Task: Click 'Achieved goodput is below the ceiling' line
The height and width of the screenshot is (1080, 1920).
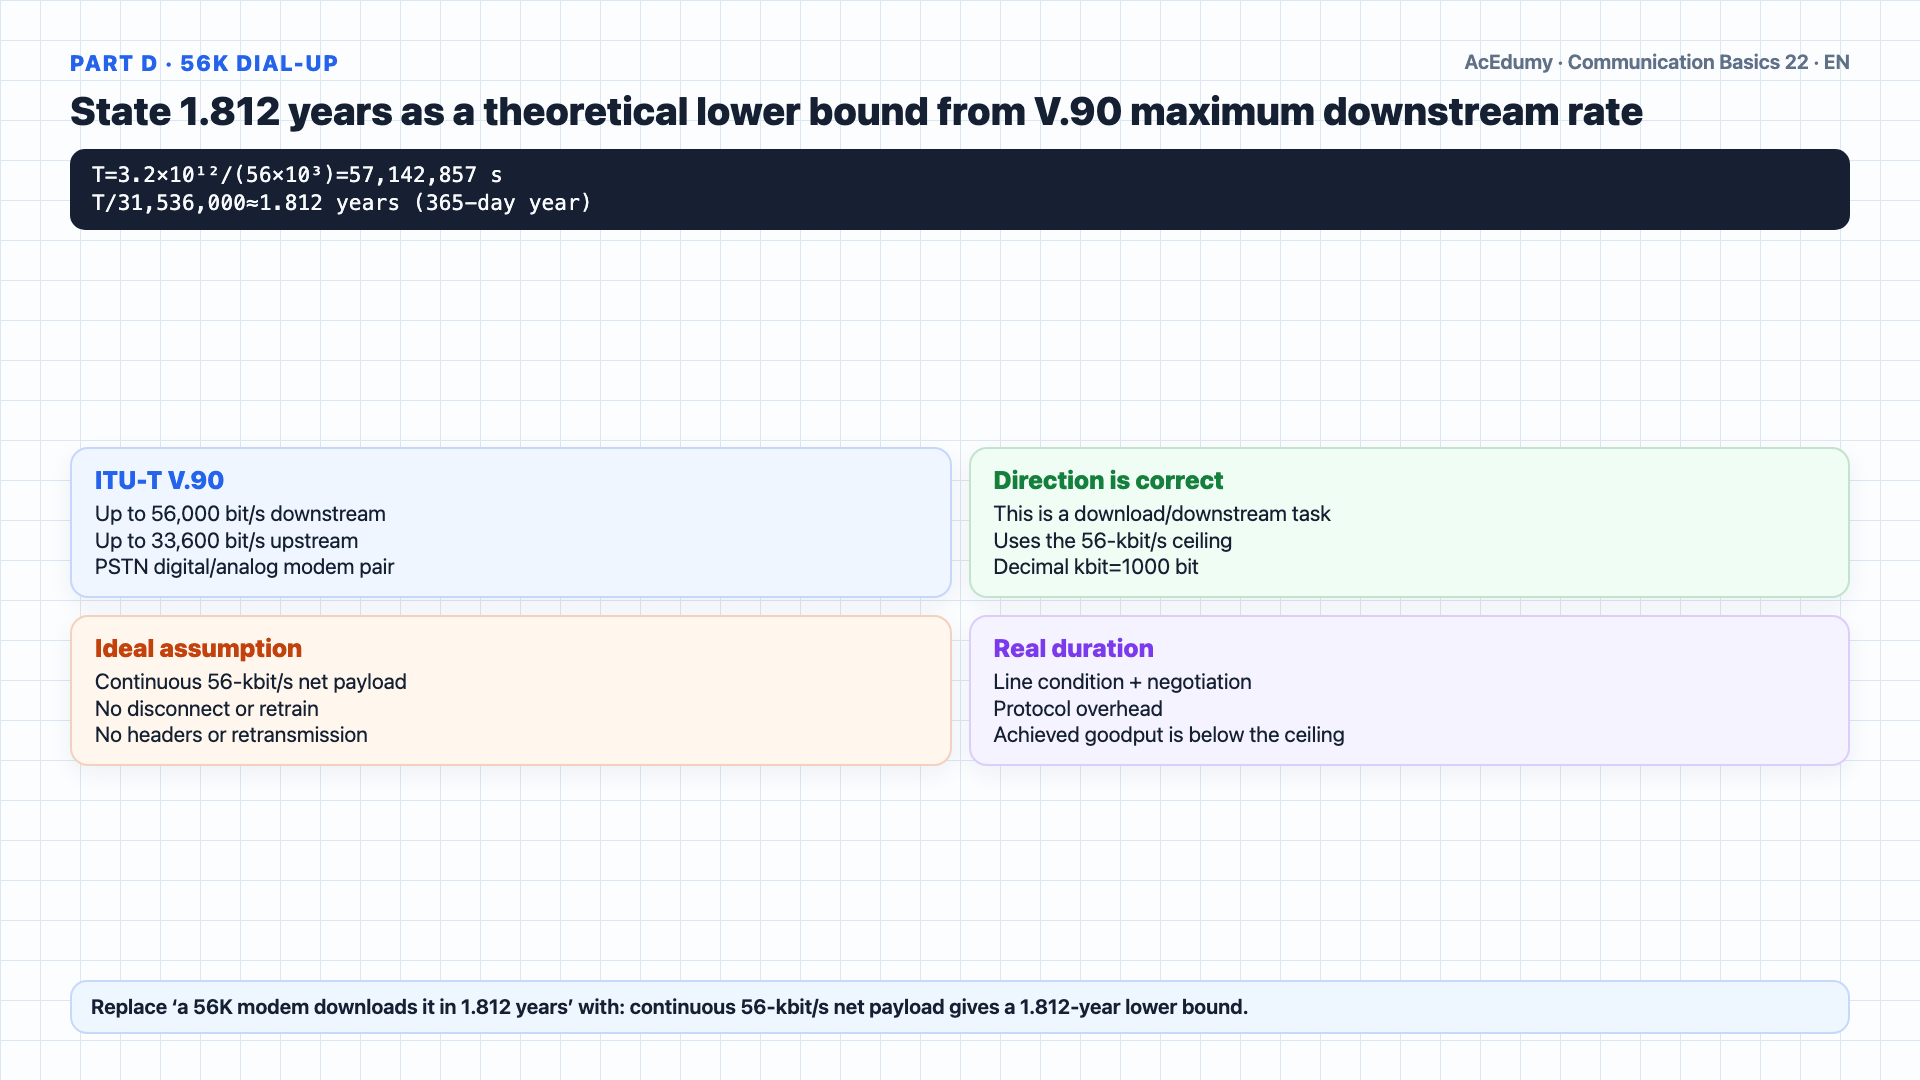Action: (1168, 735)
